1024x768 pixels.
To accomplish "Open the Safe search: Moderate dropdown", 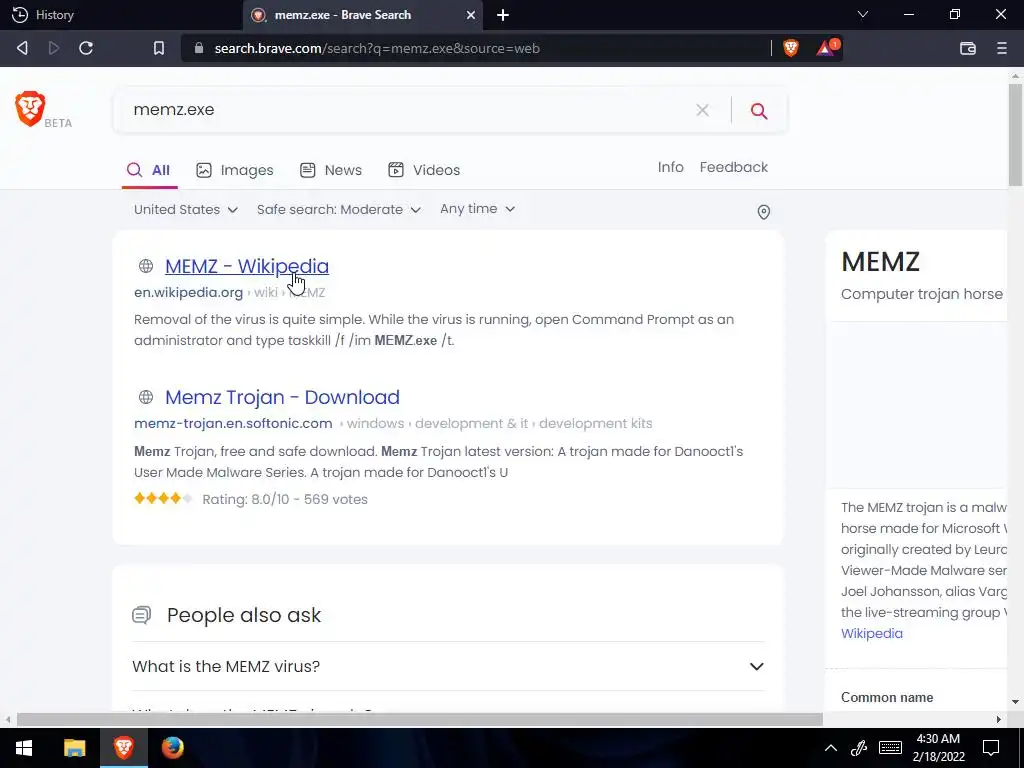I will point(338,210).
